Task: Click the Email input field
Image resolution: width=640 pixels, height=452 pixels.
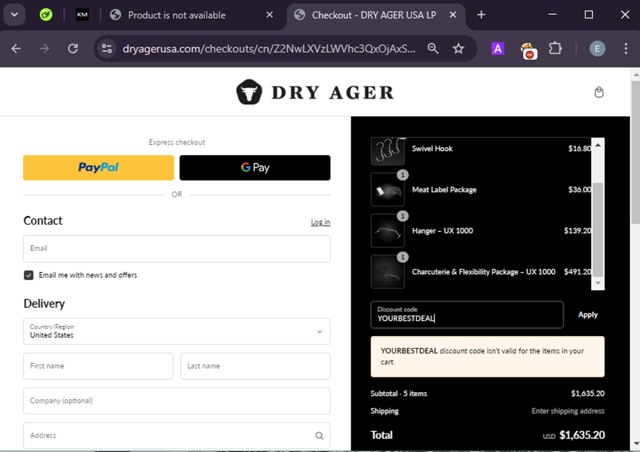Action: [177, 249]
